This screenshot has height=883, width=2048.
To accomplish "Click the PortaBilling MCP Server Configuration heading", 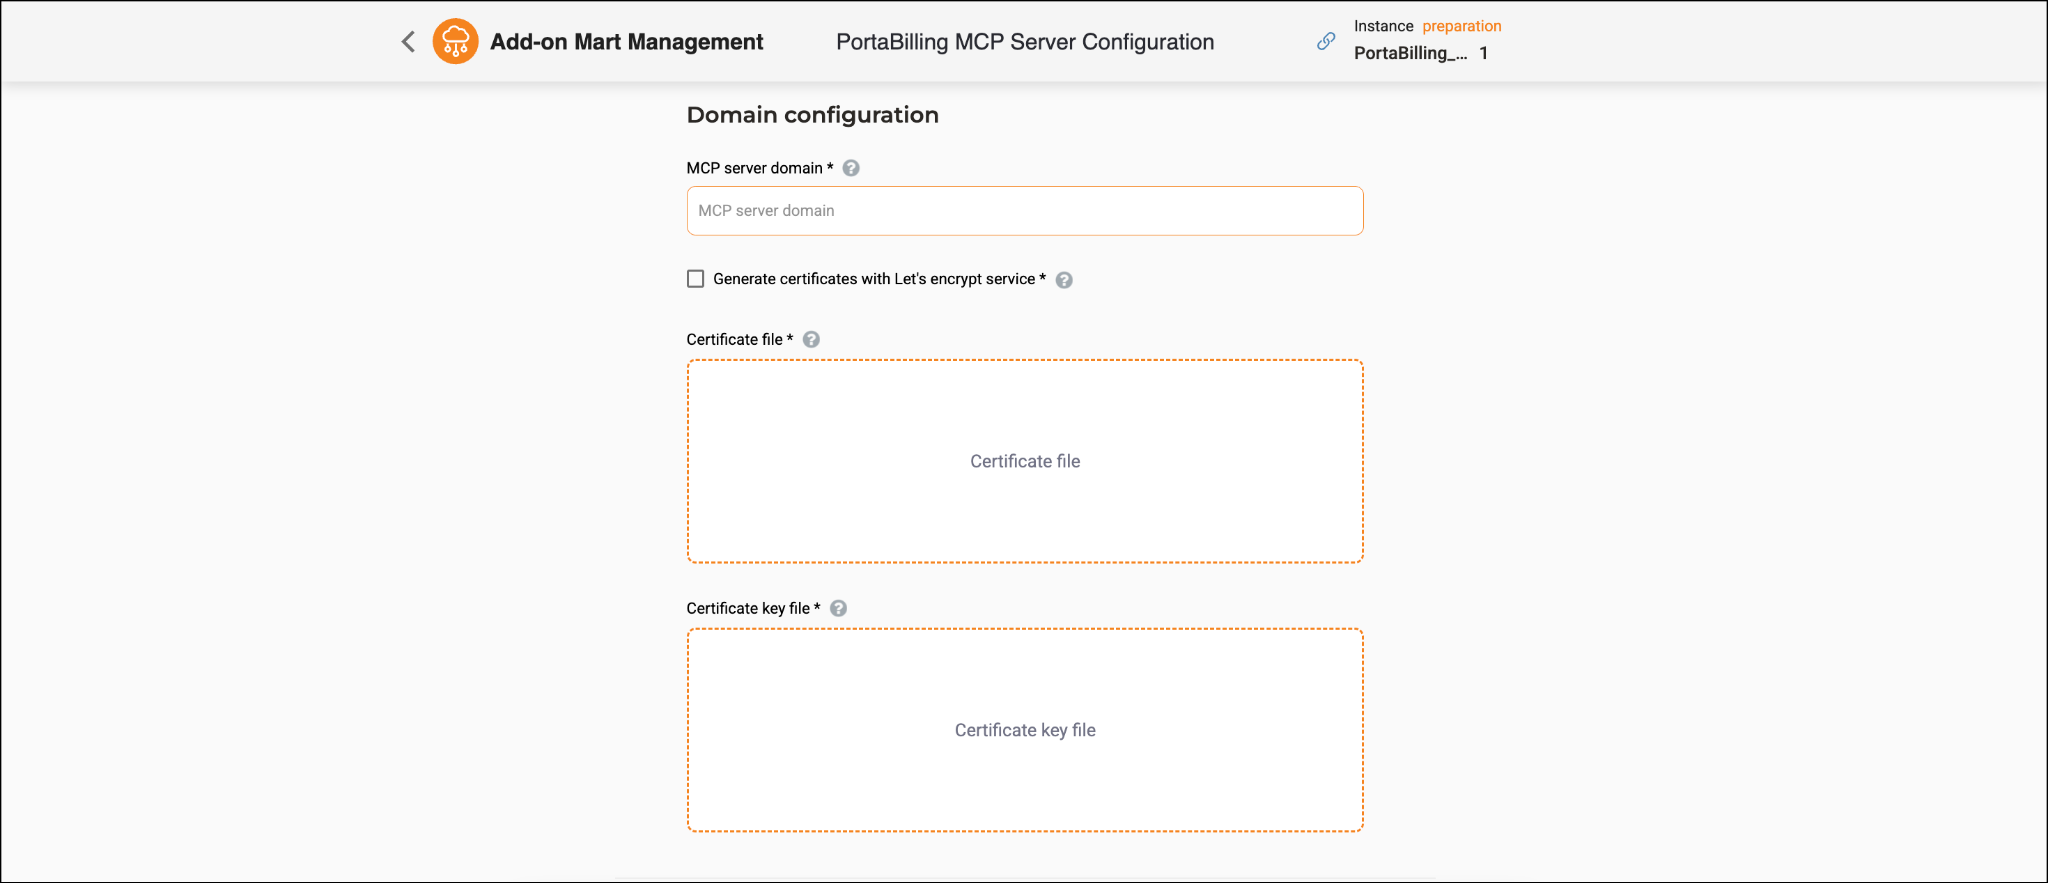I will pos(1025,42).
